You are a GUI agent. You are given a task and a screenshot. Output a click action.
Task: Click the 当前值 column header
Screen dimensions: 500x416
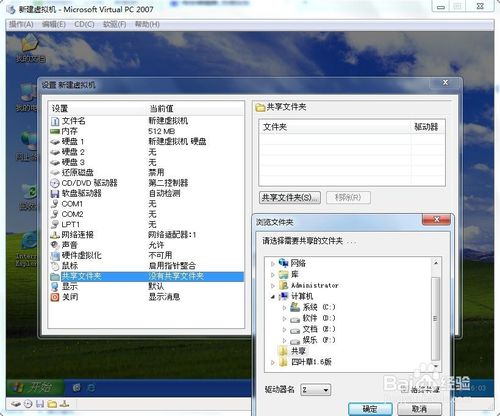pos(161,108)
